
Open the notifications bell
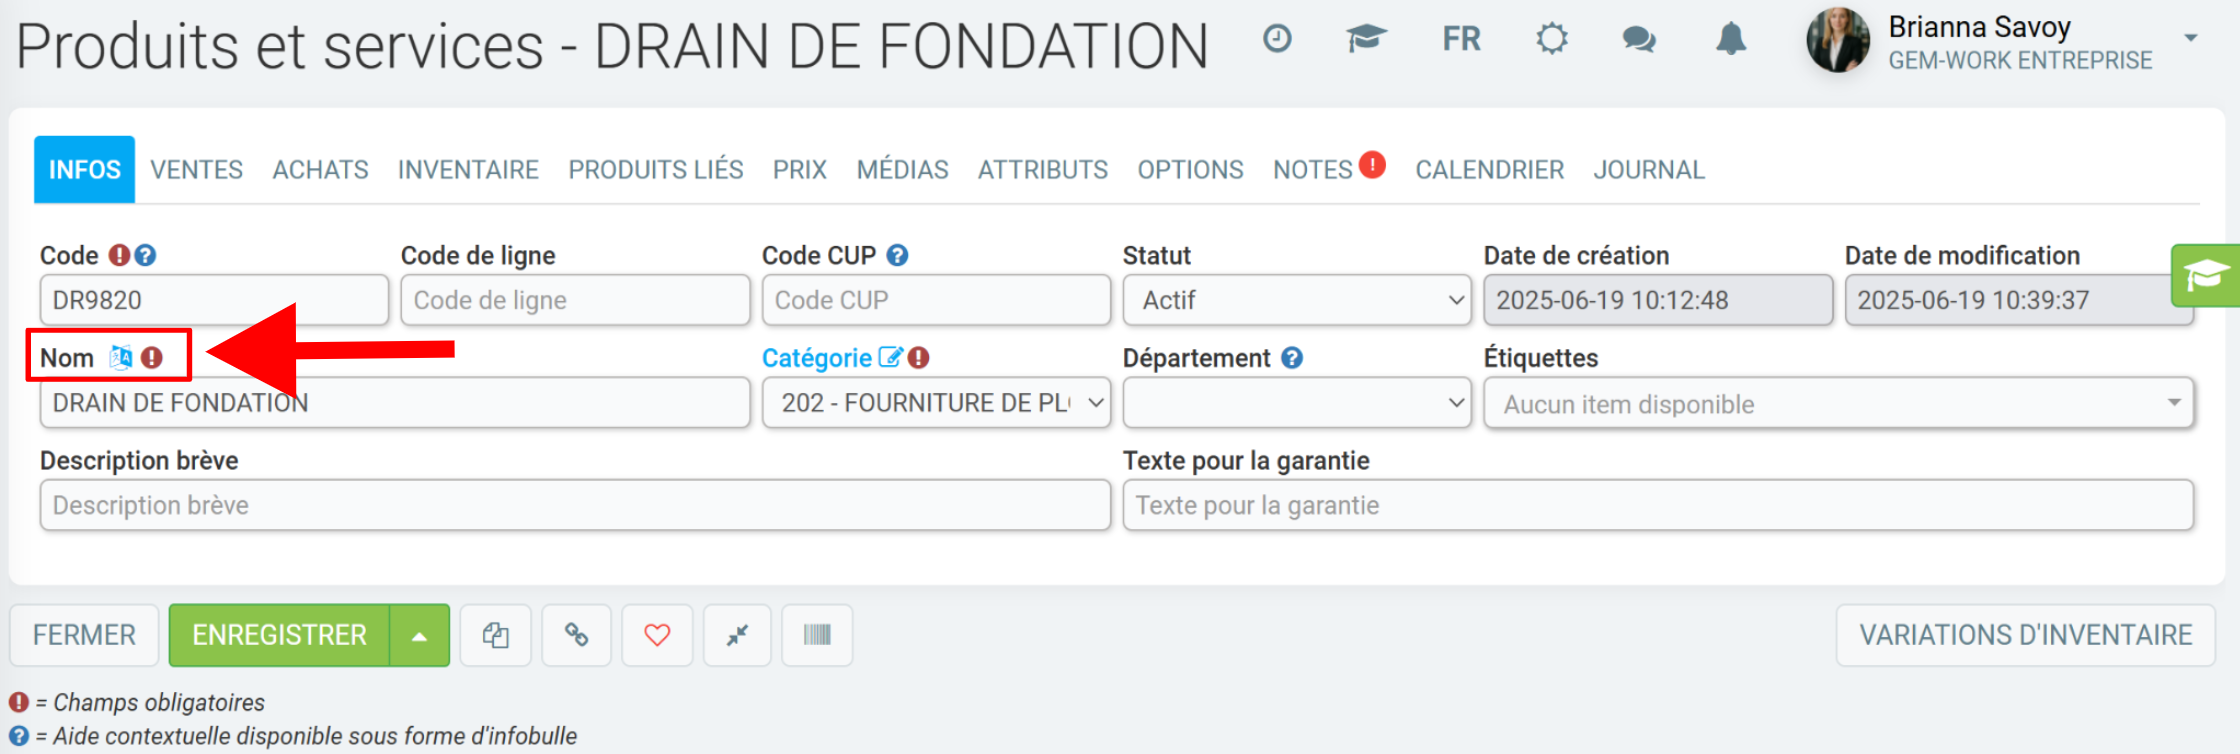(x=1731, y=39)
